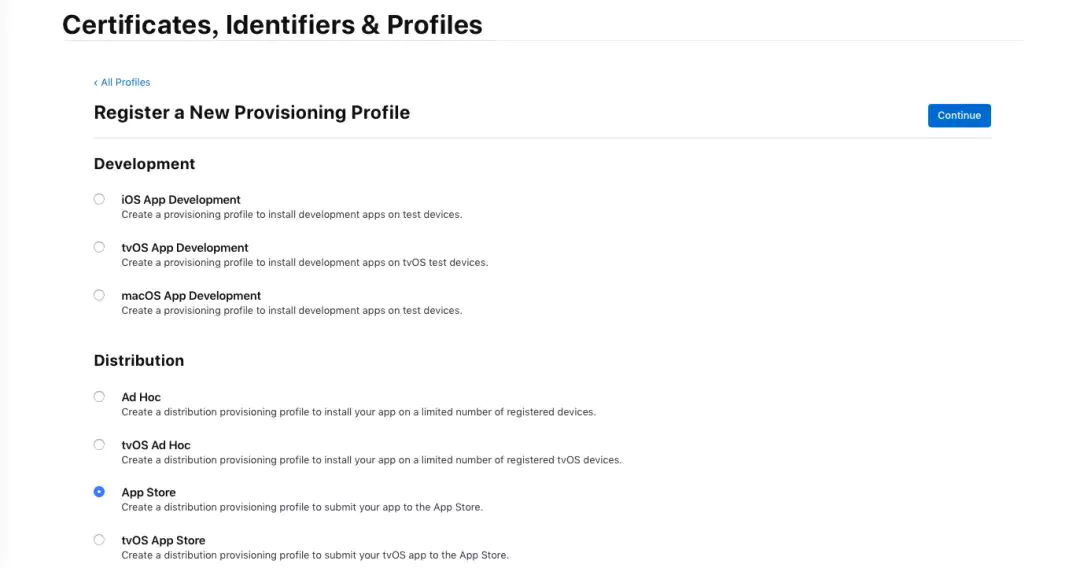Choose the tvOS App Store radio button
1080x568 pixels.
point(99,540)
